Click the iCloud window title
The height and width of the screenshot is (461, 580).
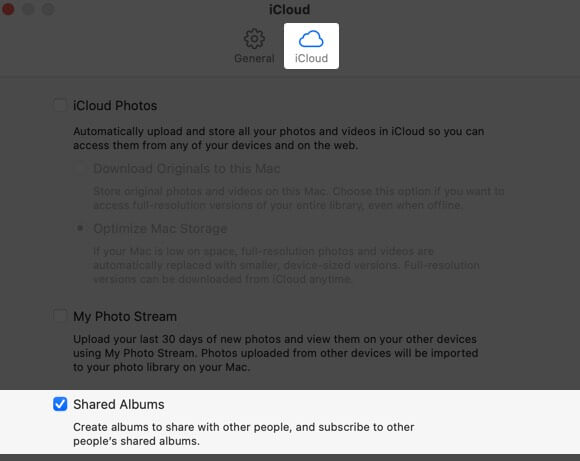pyautogui.click(x=290, y=9)
